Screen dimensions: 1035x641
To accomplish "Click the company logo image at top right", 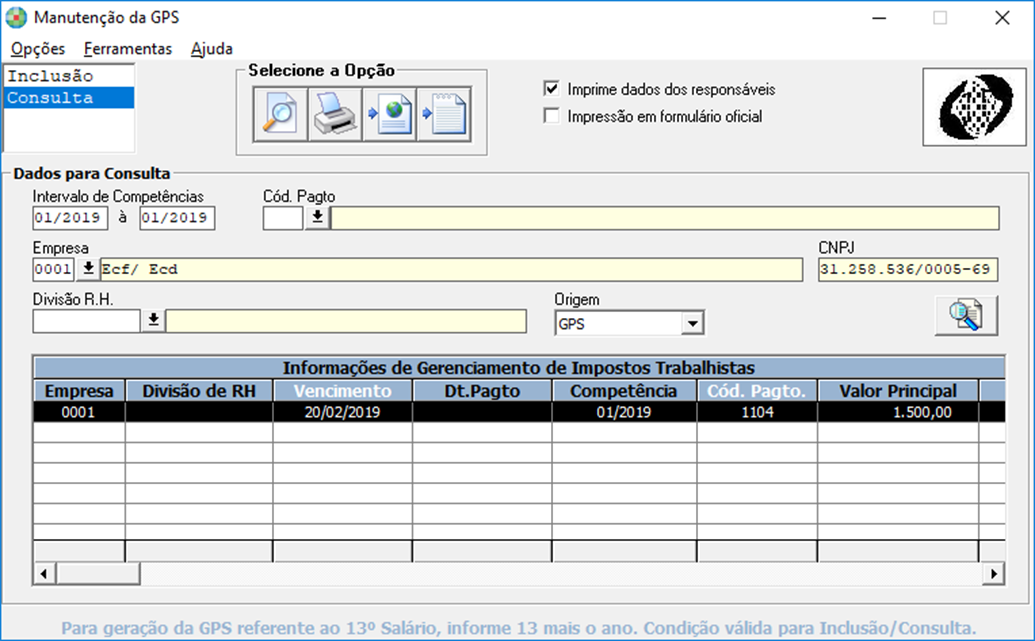I will click(974, 107).
